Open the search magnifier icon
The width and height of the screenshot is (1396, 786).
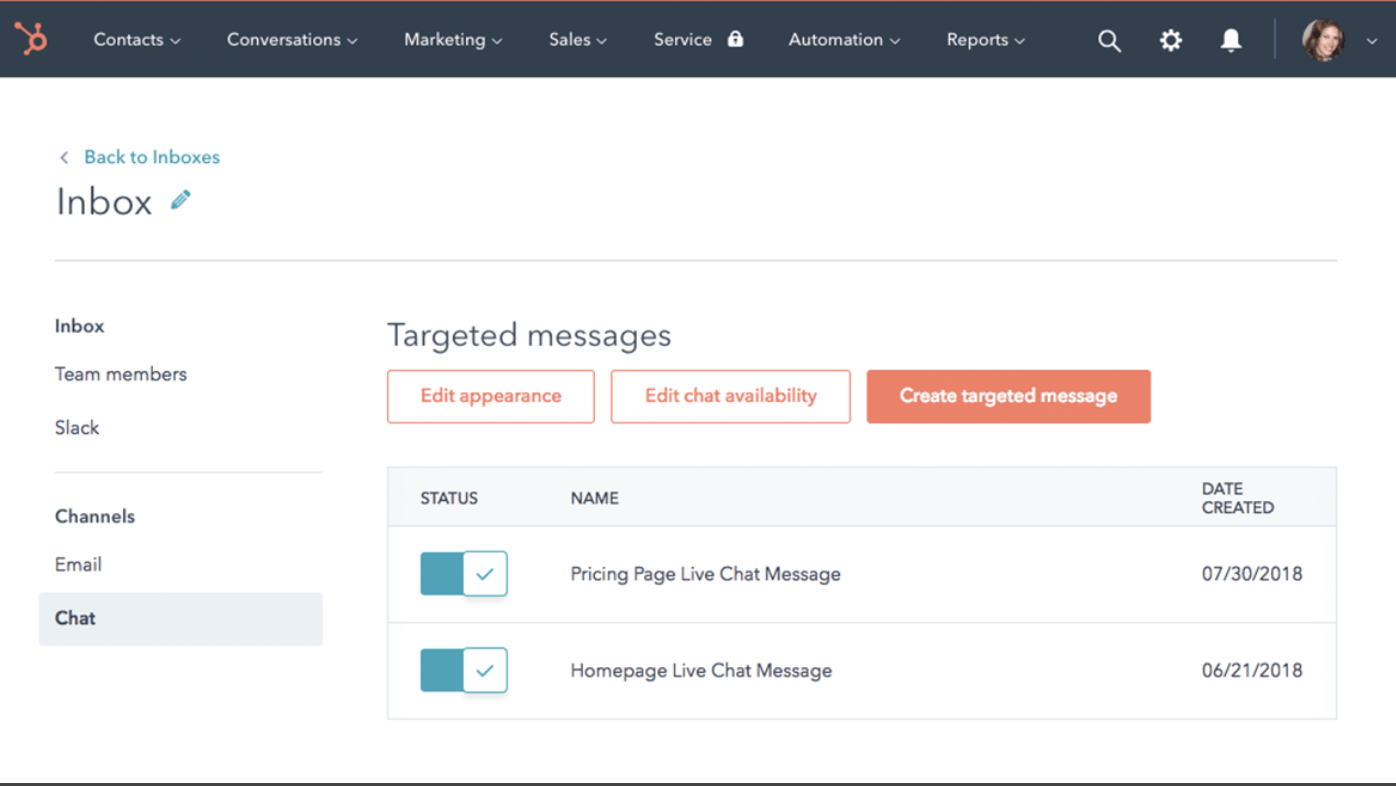(1109, 40)
